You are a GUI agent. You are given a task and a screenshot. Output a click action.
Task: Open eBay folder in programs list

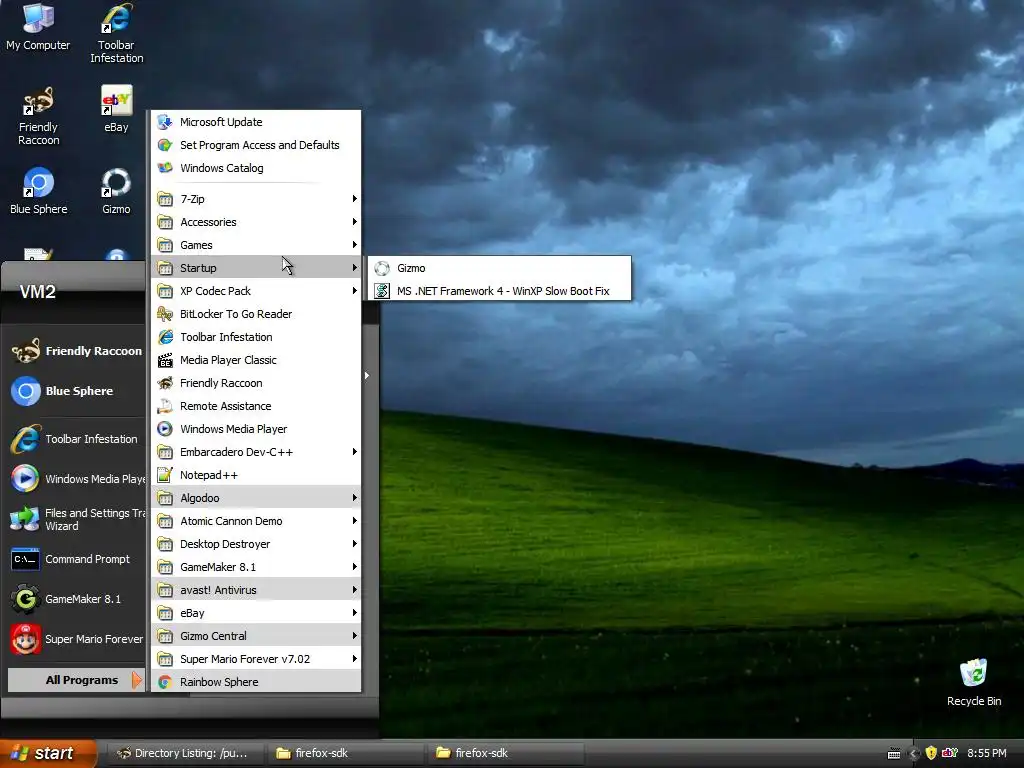click(256, 613)
